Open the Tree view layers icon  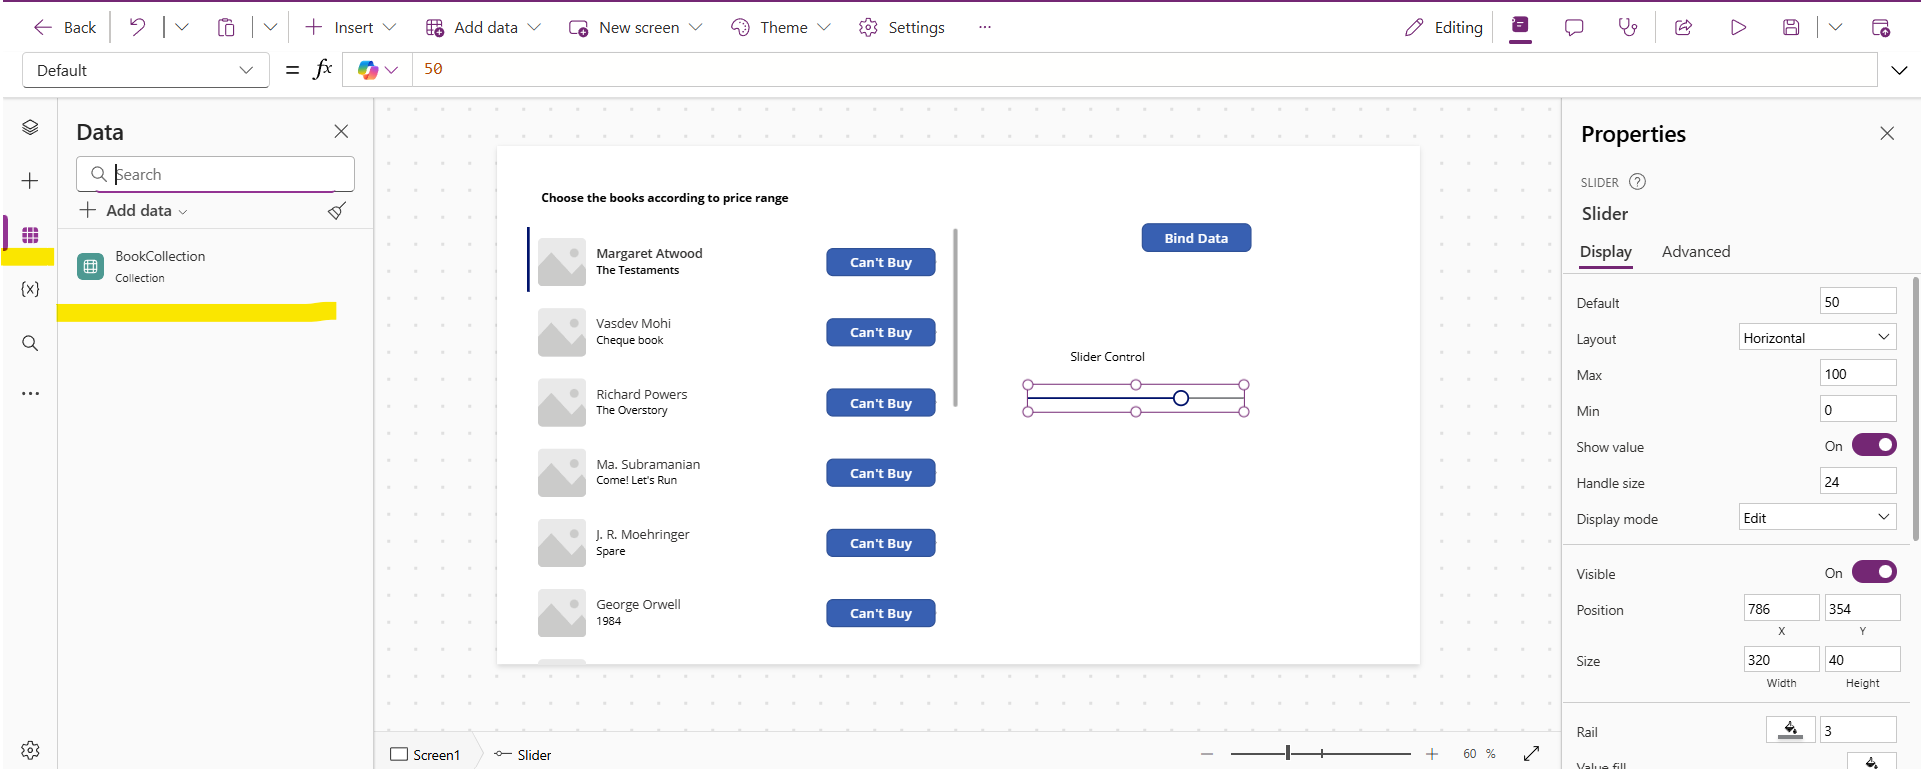click(30, 127)
